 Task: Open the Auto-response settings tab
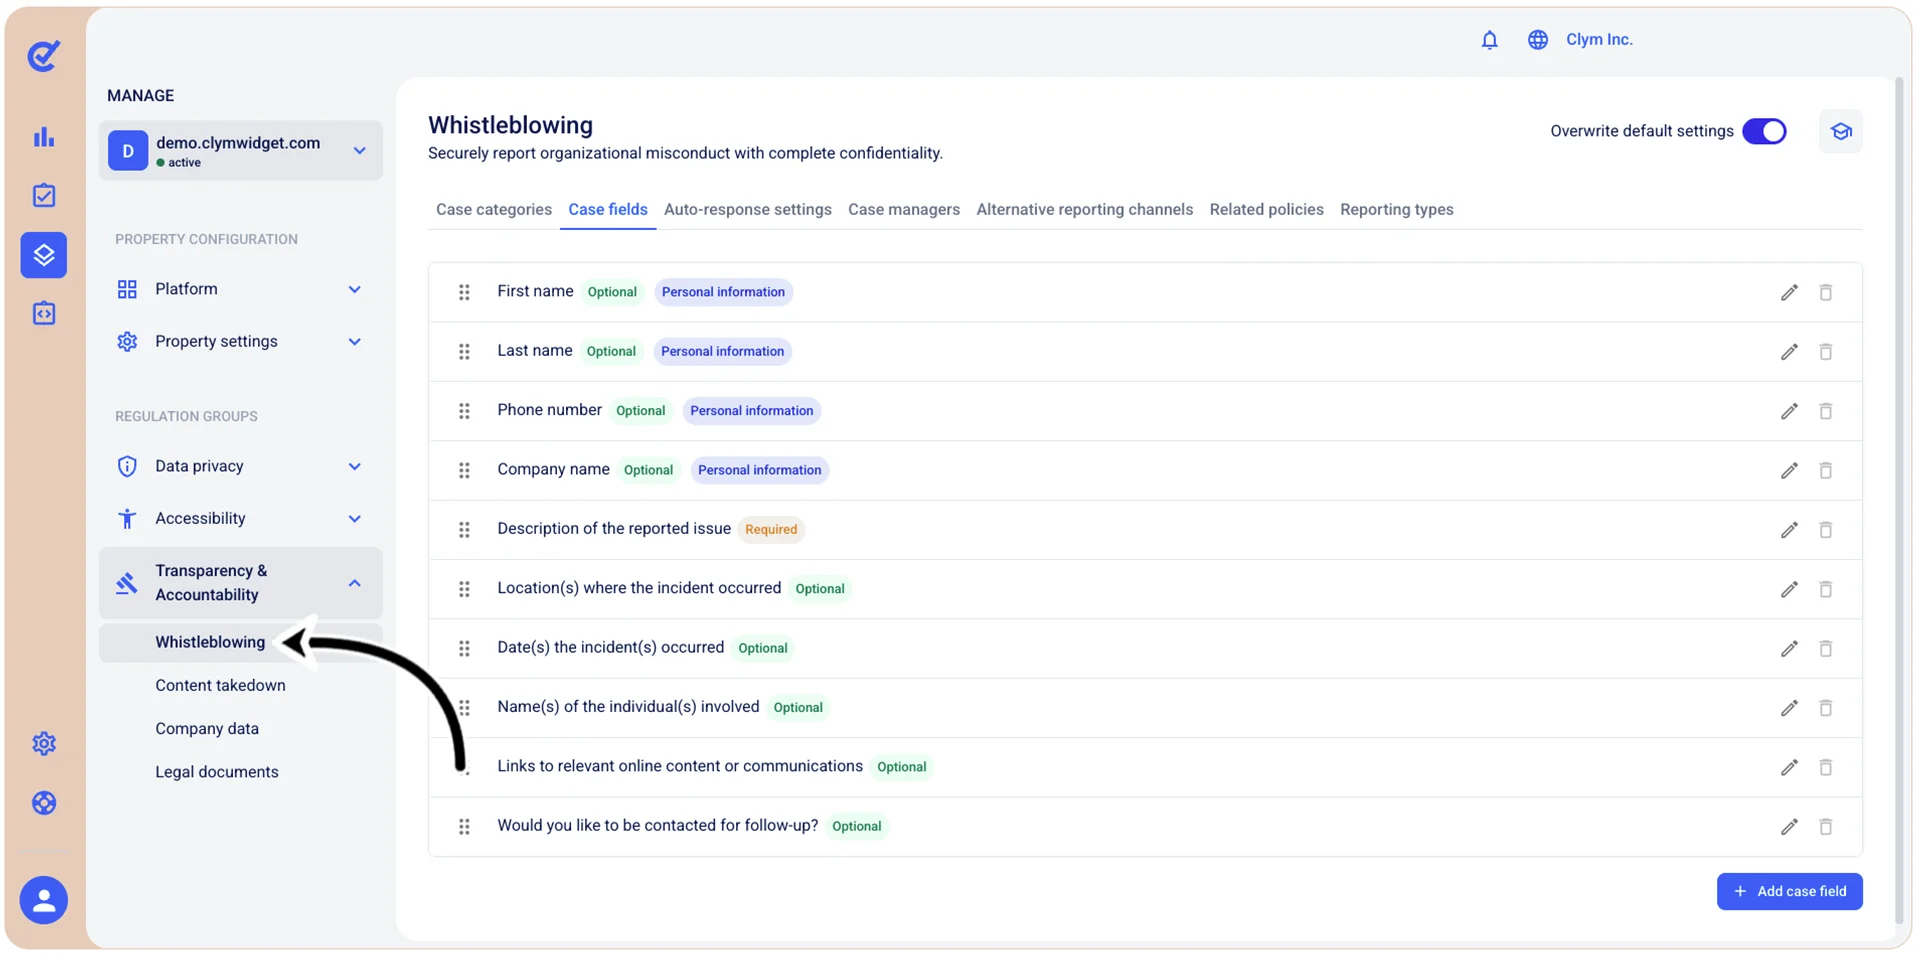[747, 209]
